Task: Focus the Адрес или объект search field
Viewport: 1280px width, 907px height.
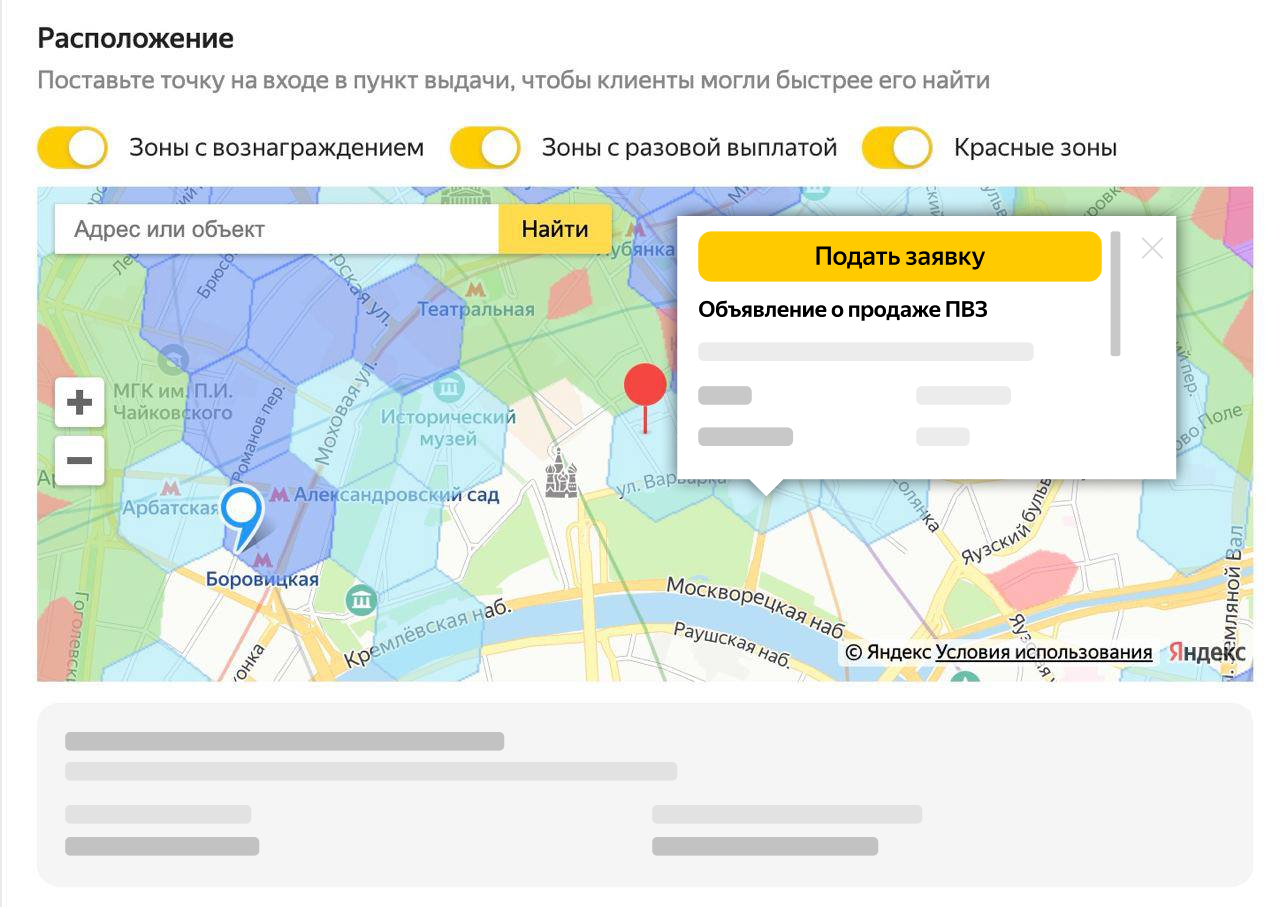Action: (277, 229)
